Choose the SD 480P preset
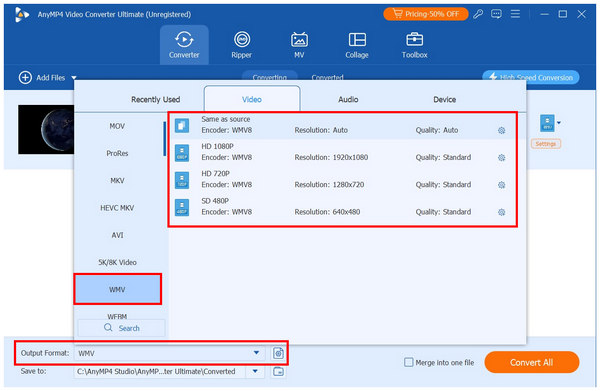This screenshot has width=600, height=391. [x=342, y=207]
